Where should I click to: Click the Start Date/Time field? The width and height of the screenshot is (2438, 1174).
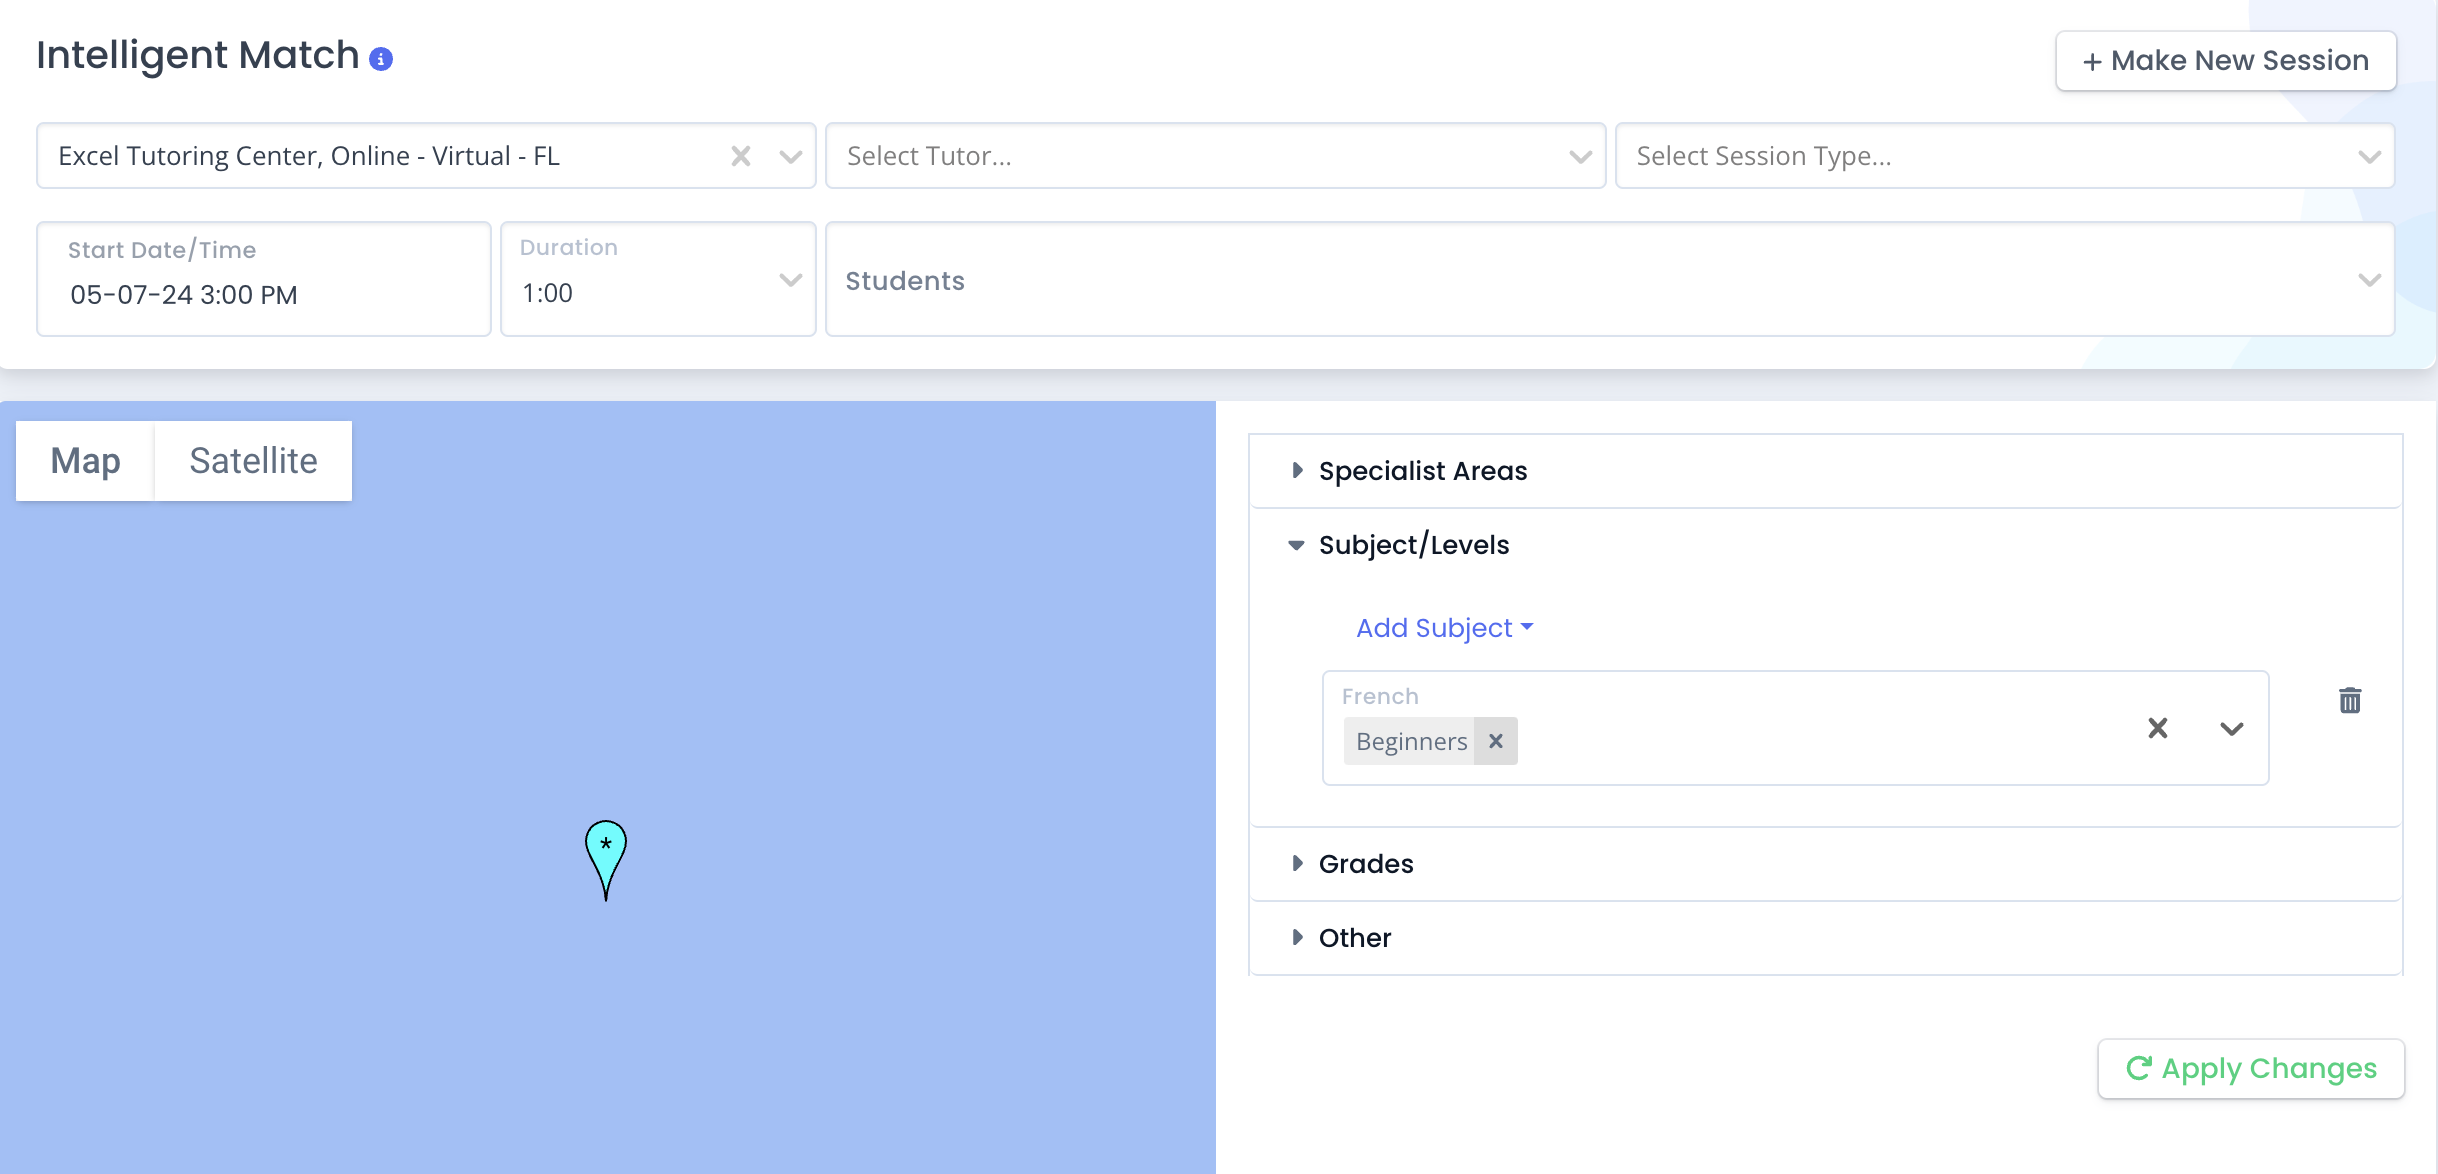coord(264,279)
